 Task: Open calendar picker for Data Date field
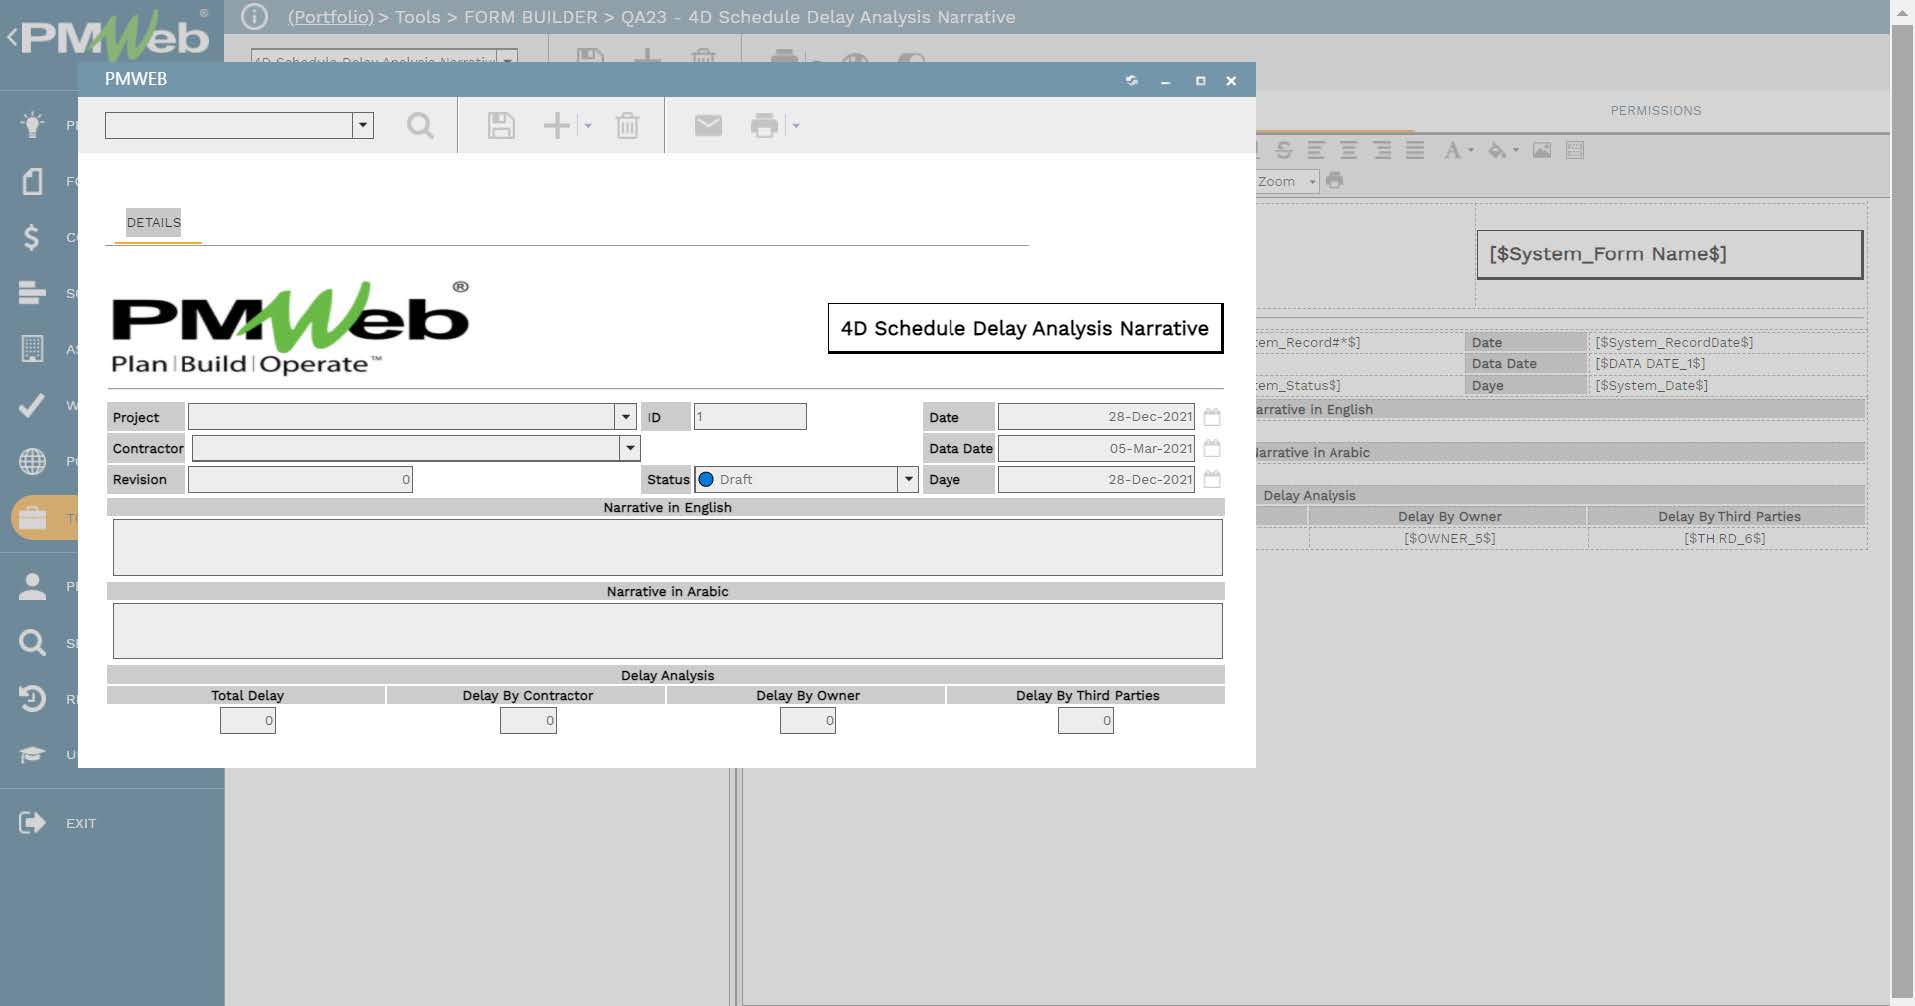(1212, 448)
